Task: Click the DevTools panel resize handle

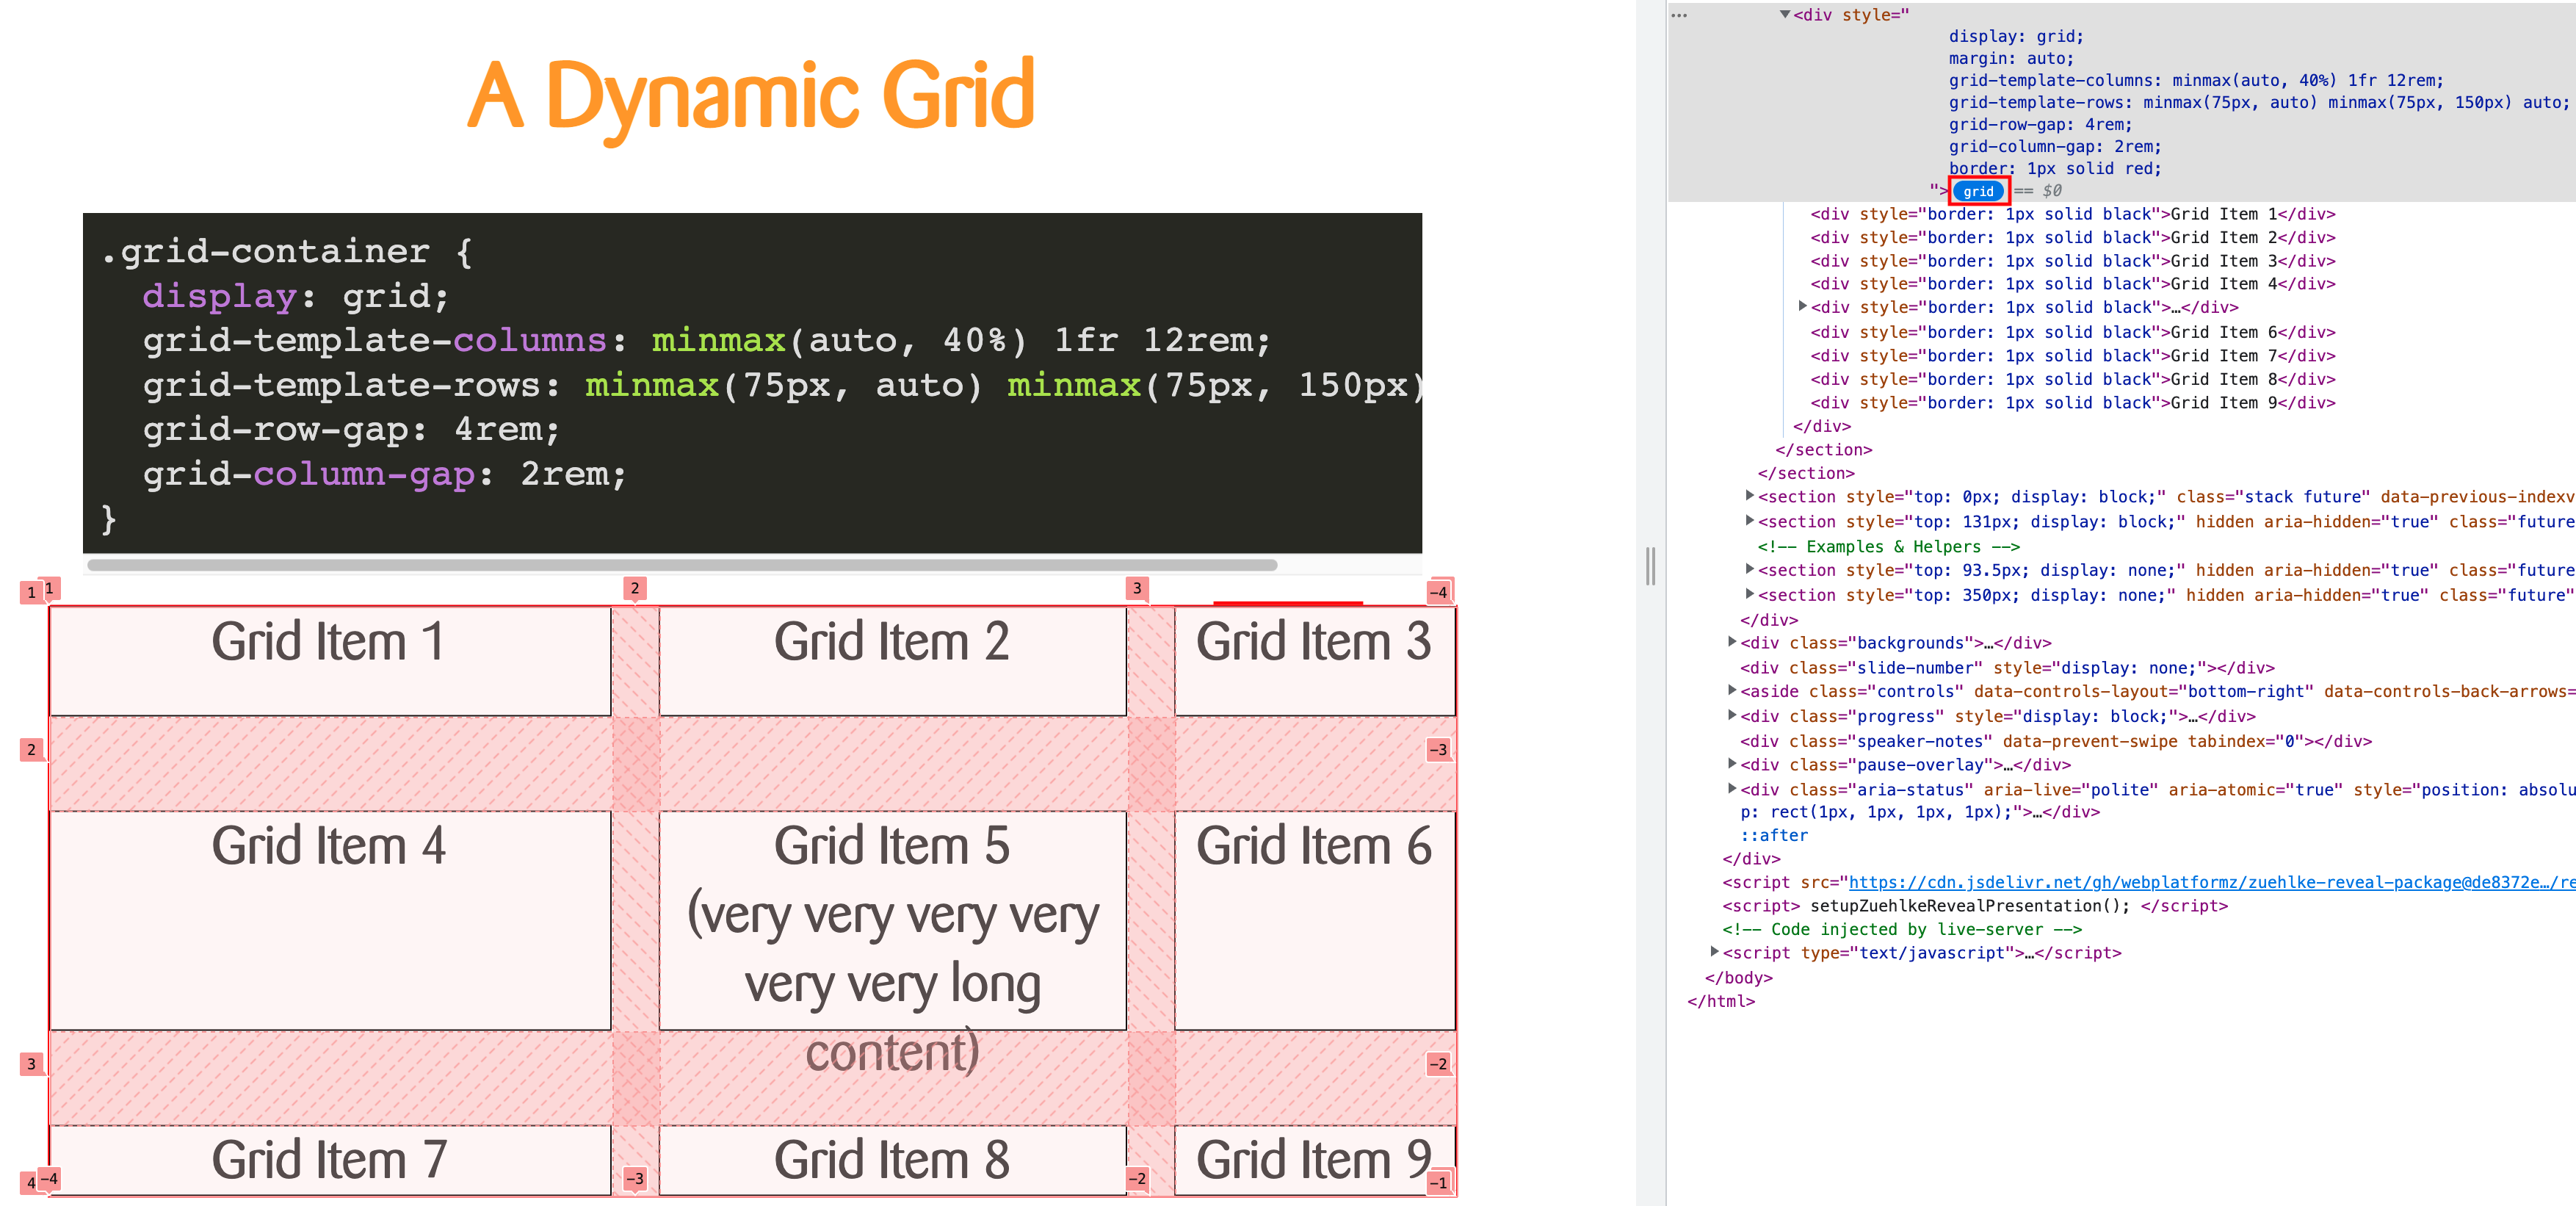Action: coord(1650,566)
